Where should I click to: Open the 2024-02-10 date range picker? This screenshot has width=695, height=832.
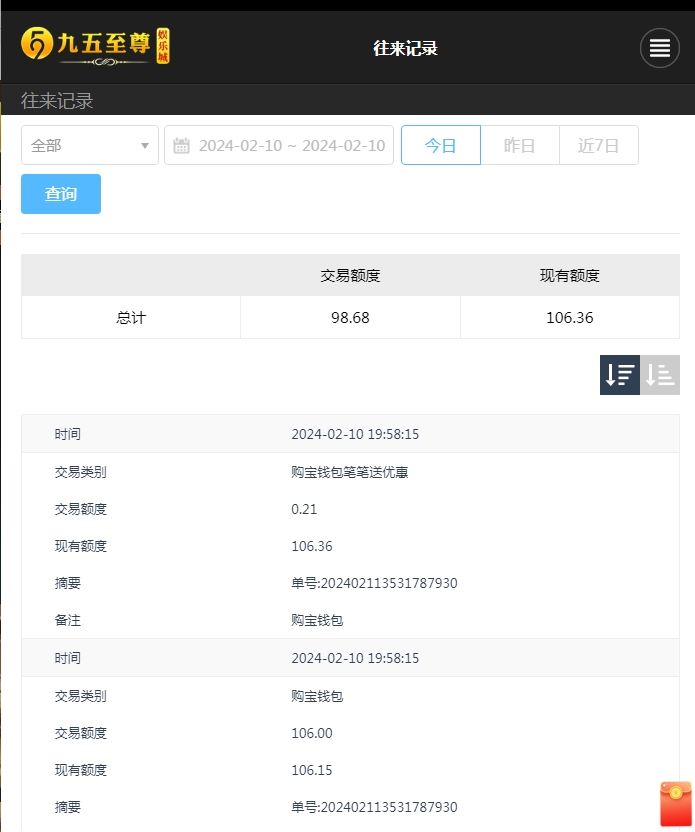[291, 146]
